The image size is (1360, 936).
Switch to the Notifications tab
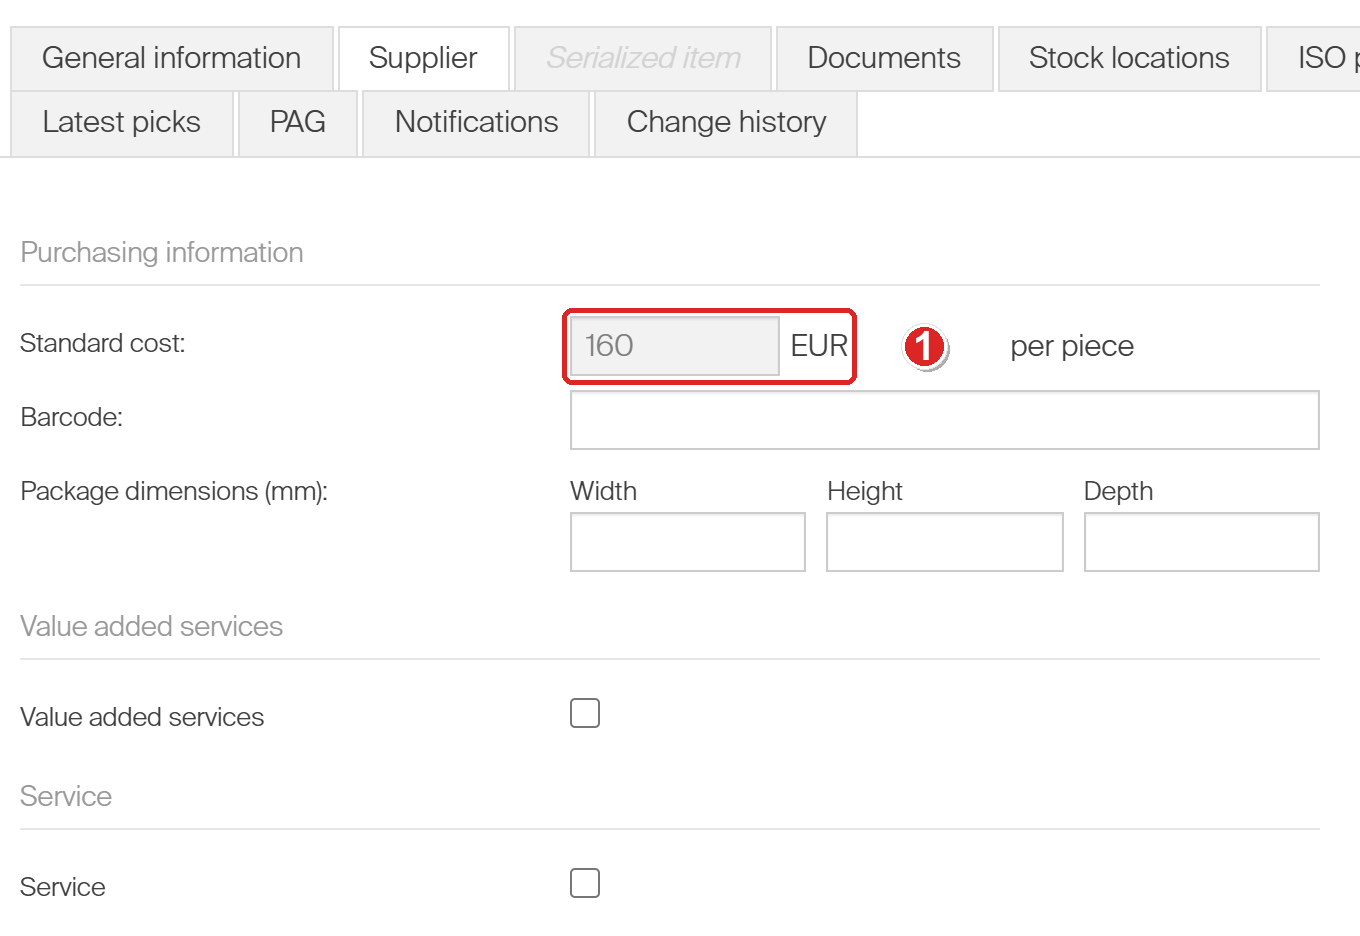pyautogui.click(x=476, y=122)
